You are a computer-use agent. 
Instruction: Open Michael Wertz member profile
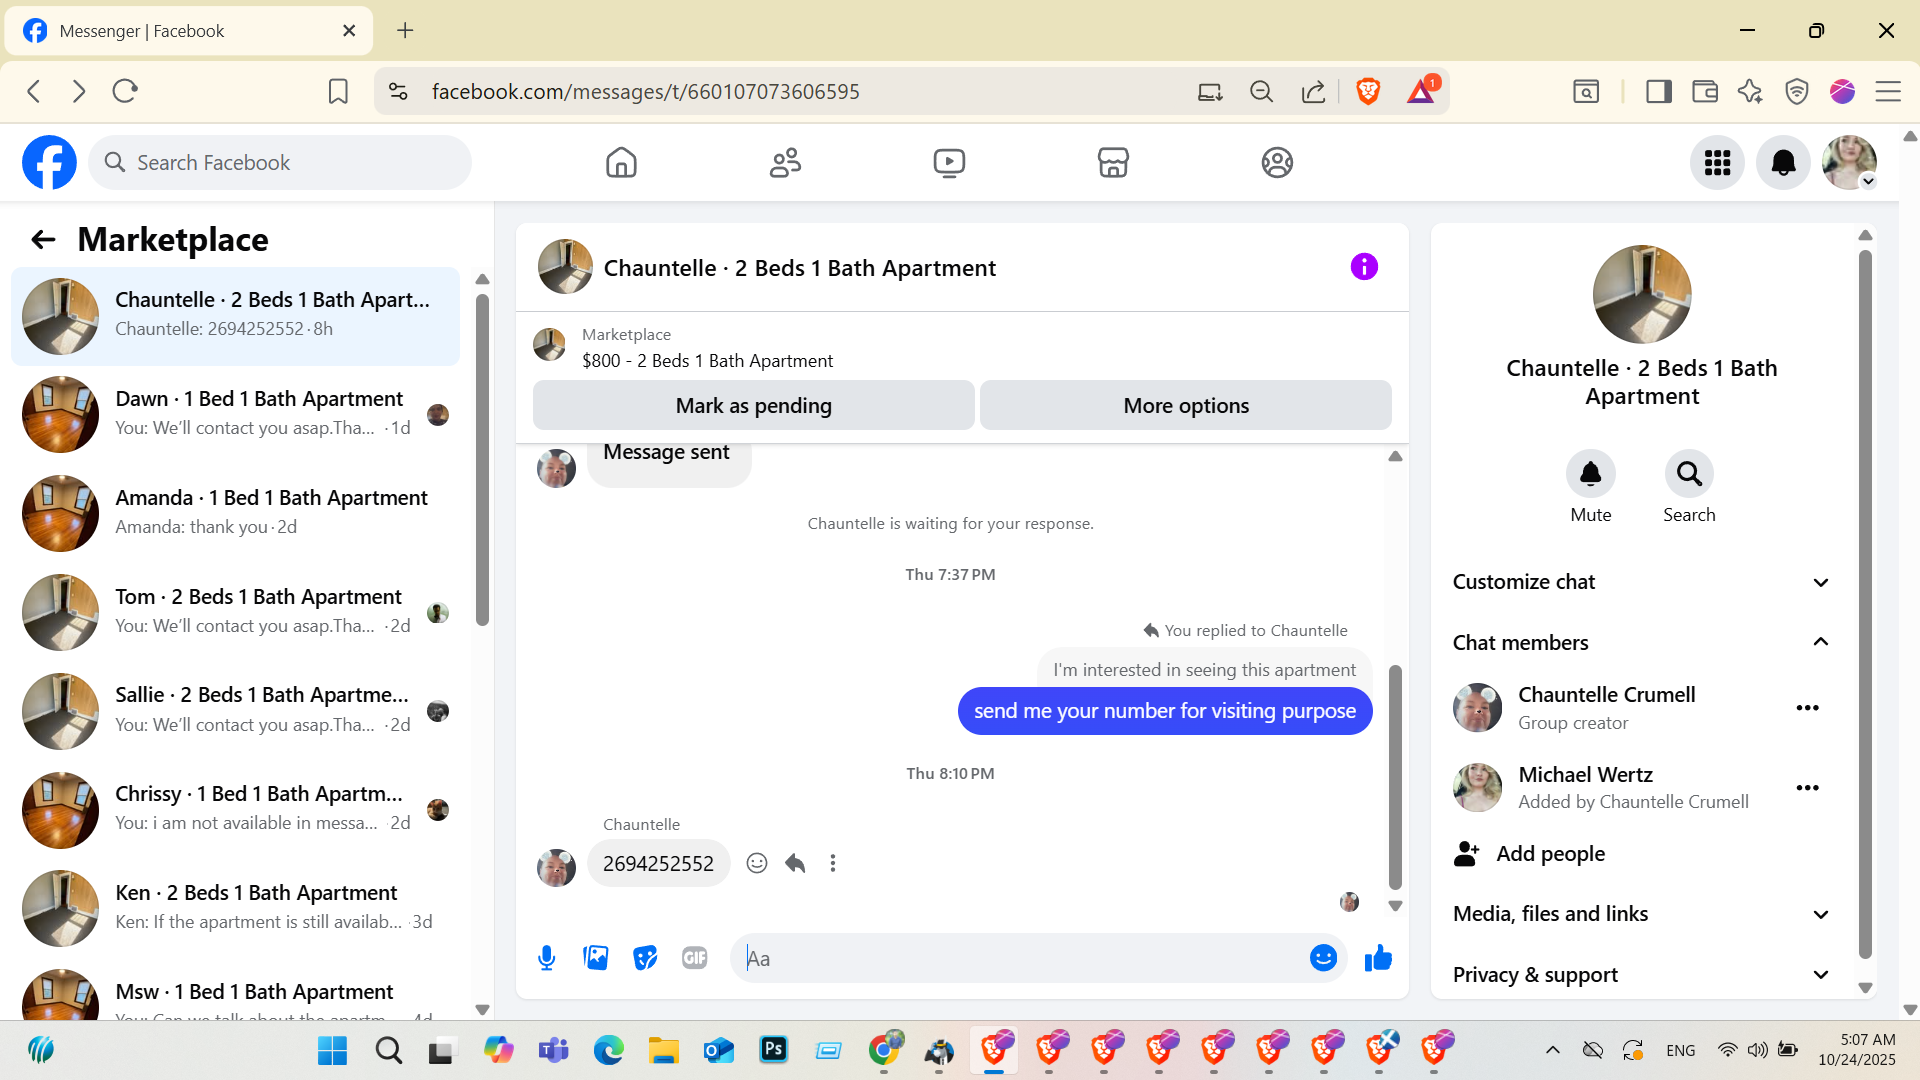1585,775
